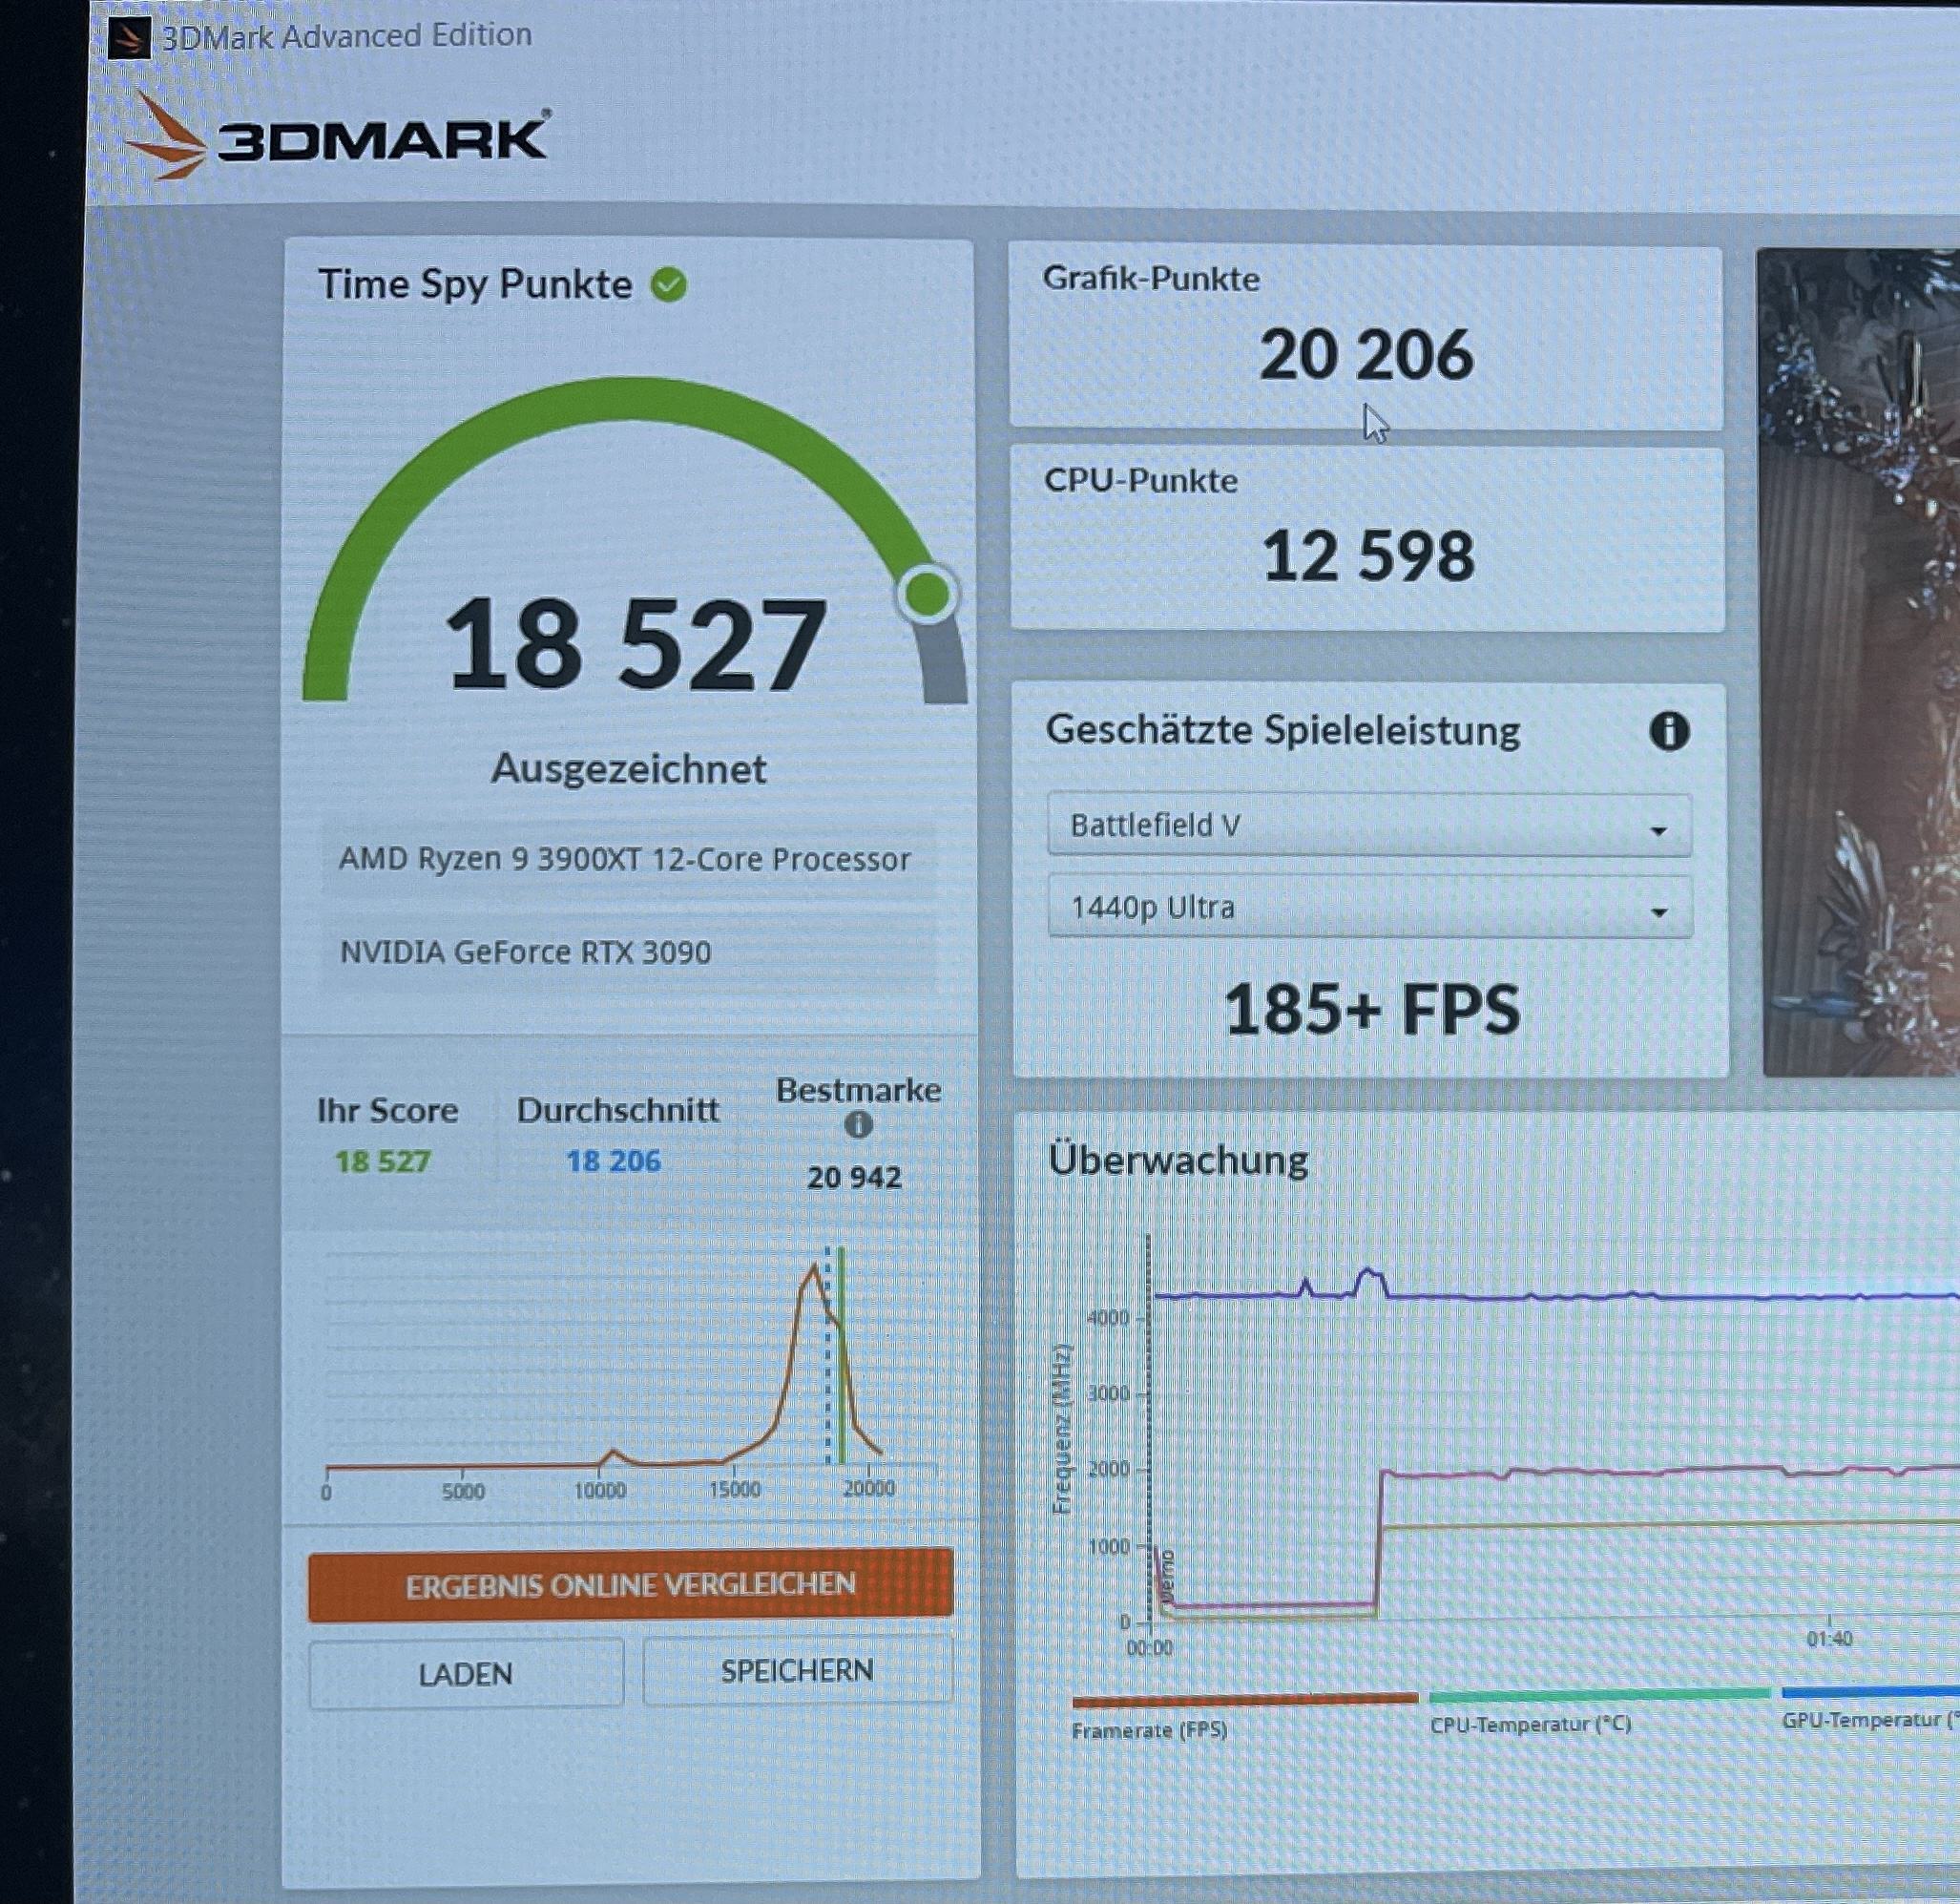Click the Frequenz (MHz) axis label

pyautogui.click(x=1062, y=1430)
